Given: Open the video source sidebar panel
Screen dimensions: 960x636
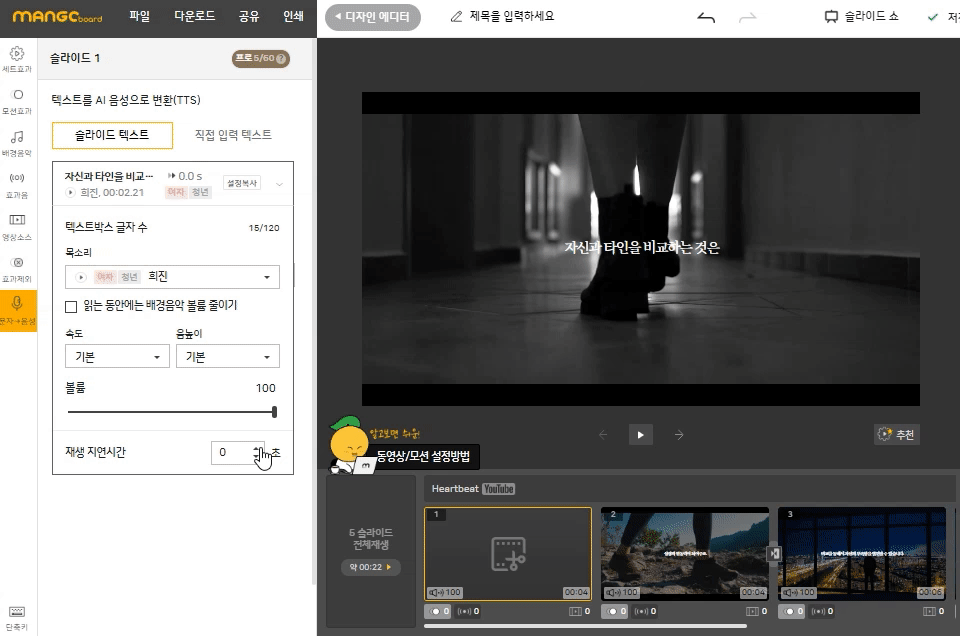Looking at the screenshot, I should click(x=17, y=227).
